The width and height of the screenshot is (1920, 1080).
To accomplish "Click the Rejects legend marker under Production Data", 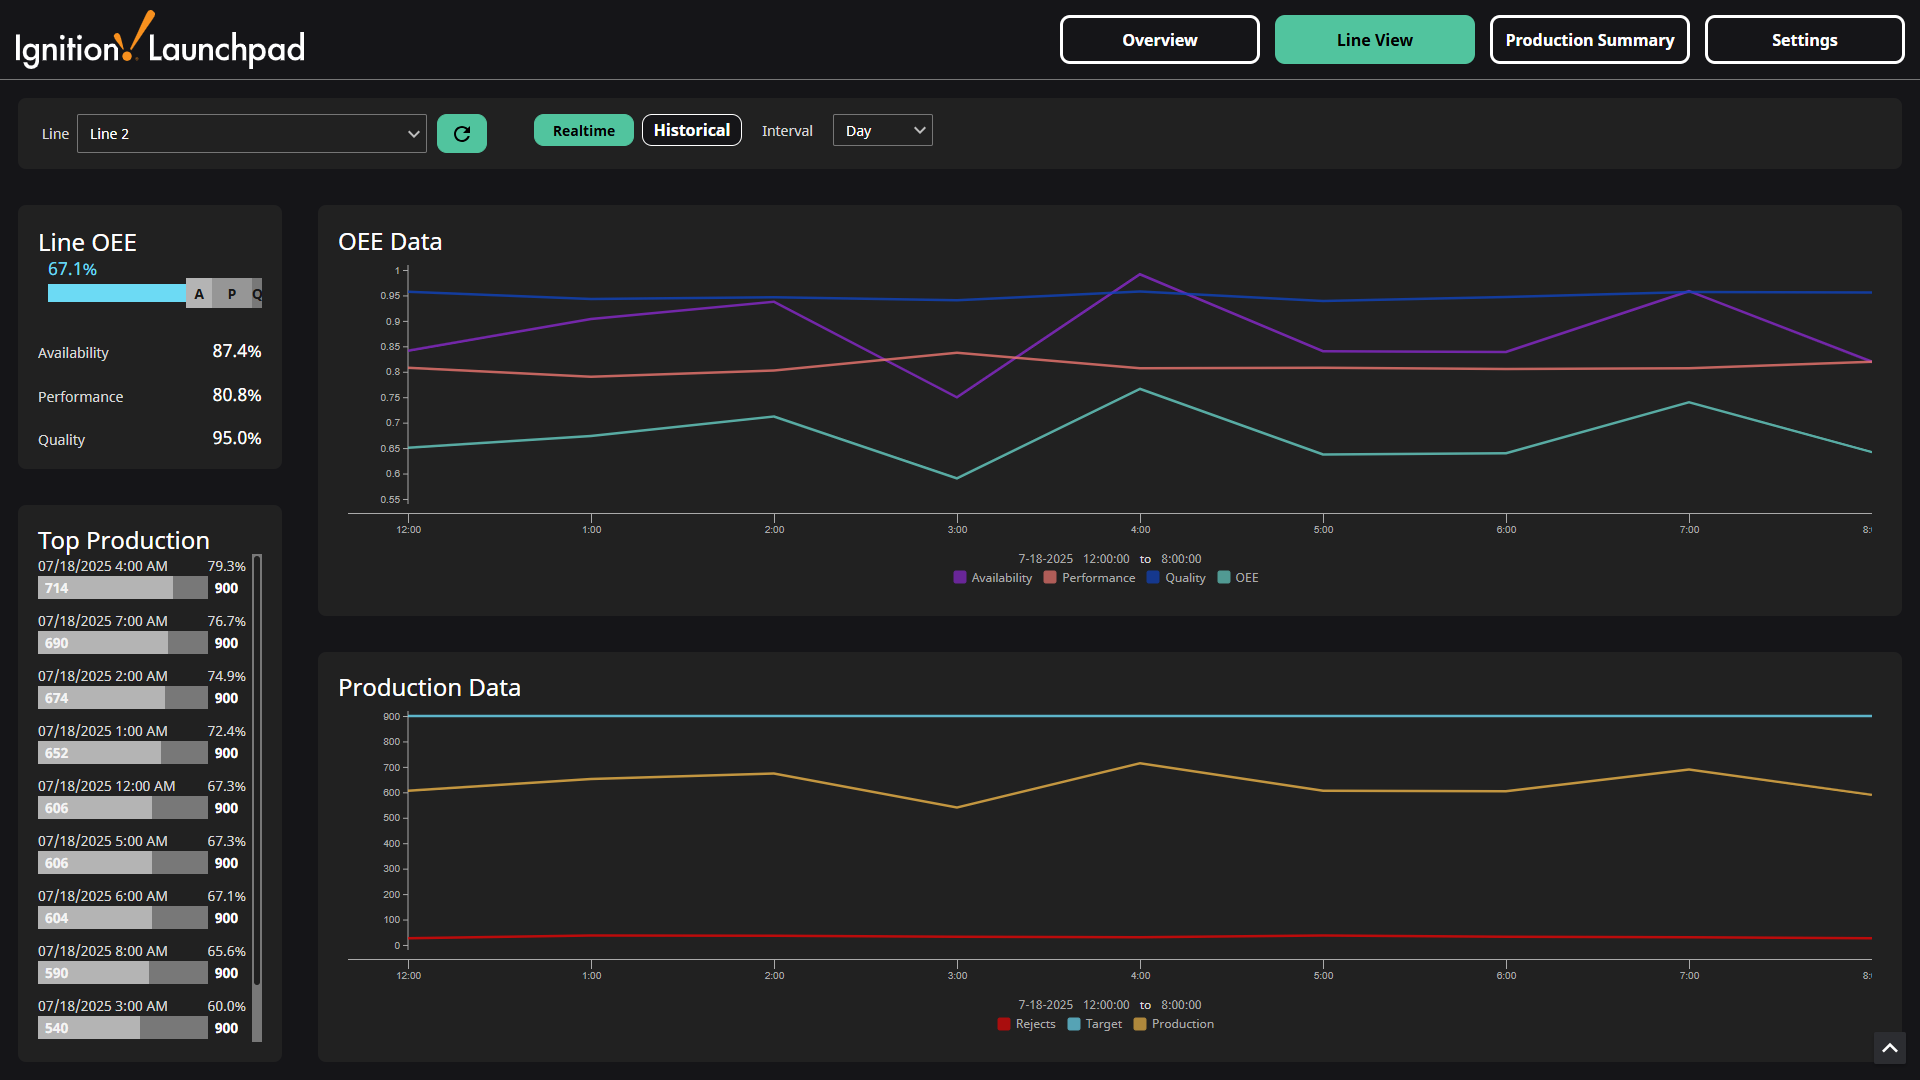I will coord(1004,1024).
